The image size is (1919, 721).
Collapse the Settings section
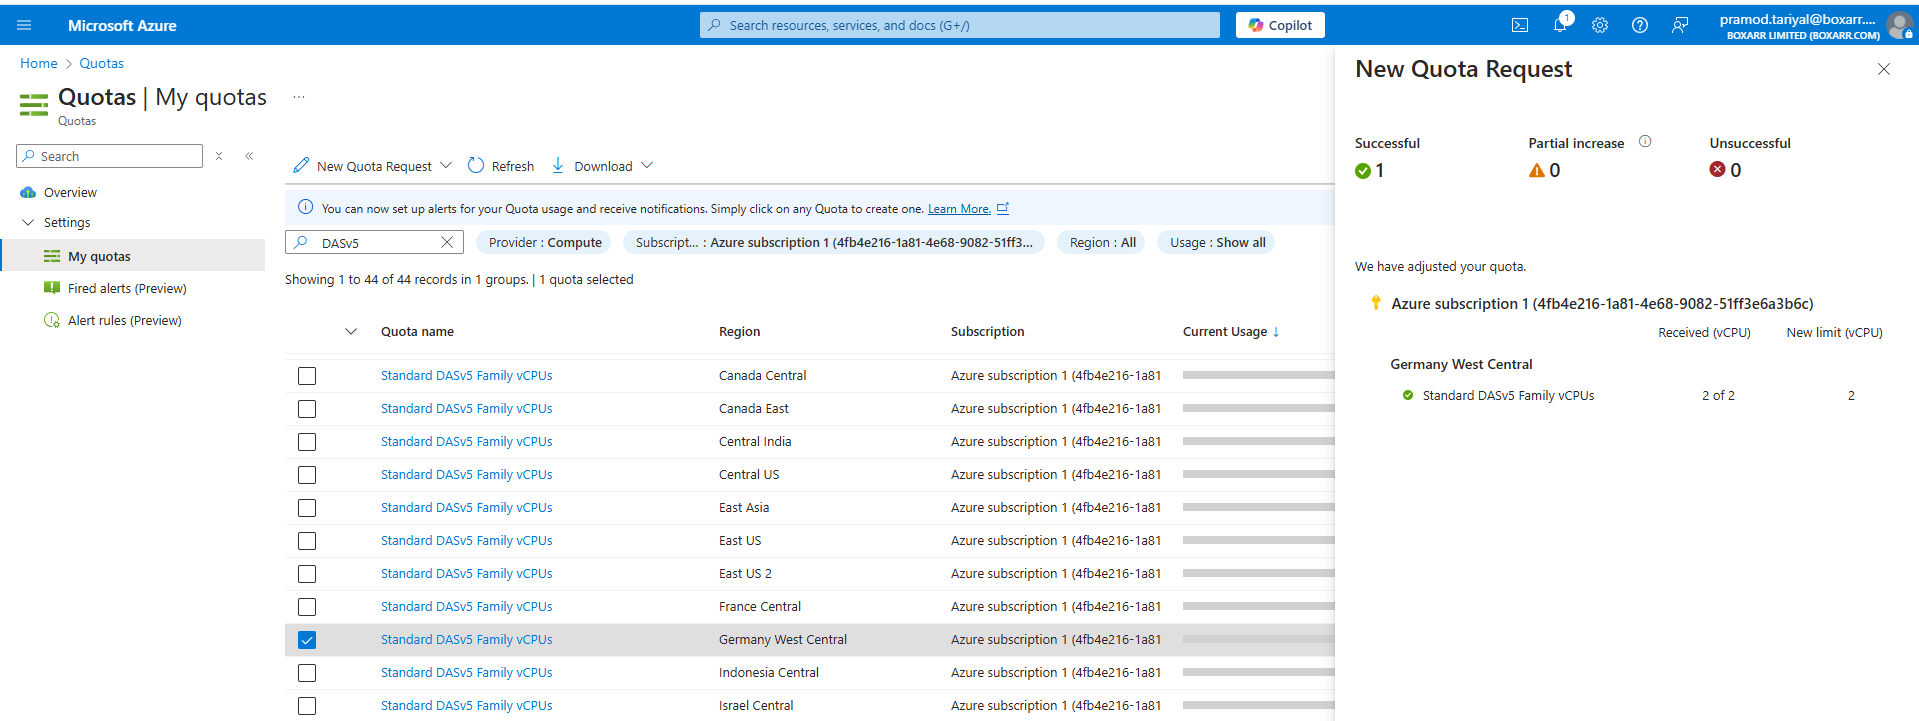pyautogui.click(x=28, y=222)
